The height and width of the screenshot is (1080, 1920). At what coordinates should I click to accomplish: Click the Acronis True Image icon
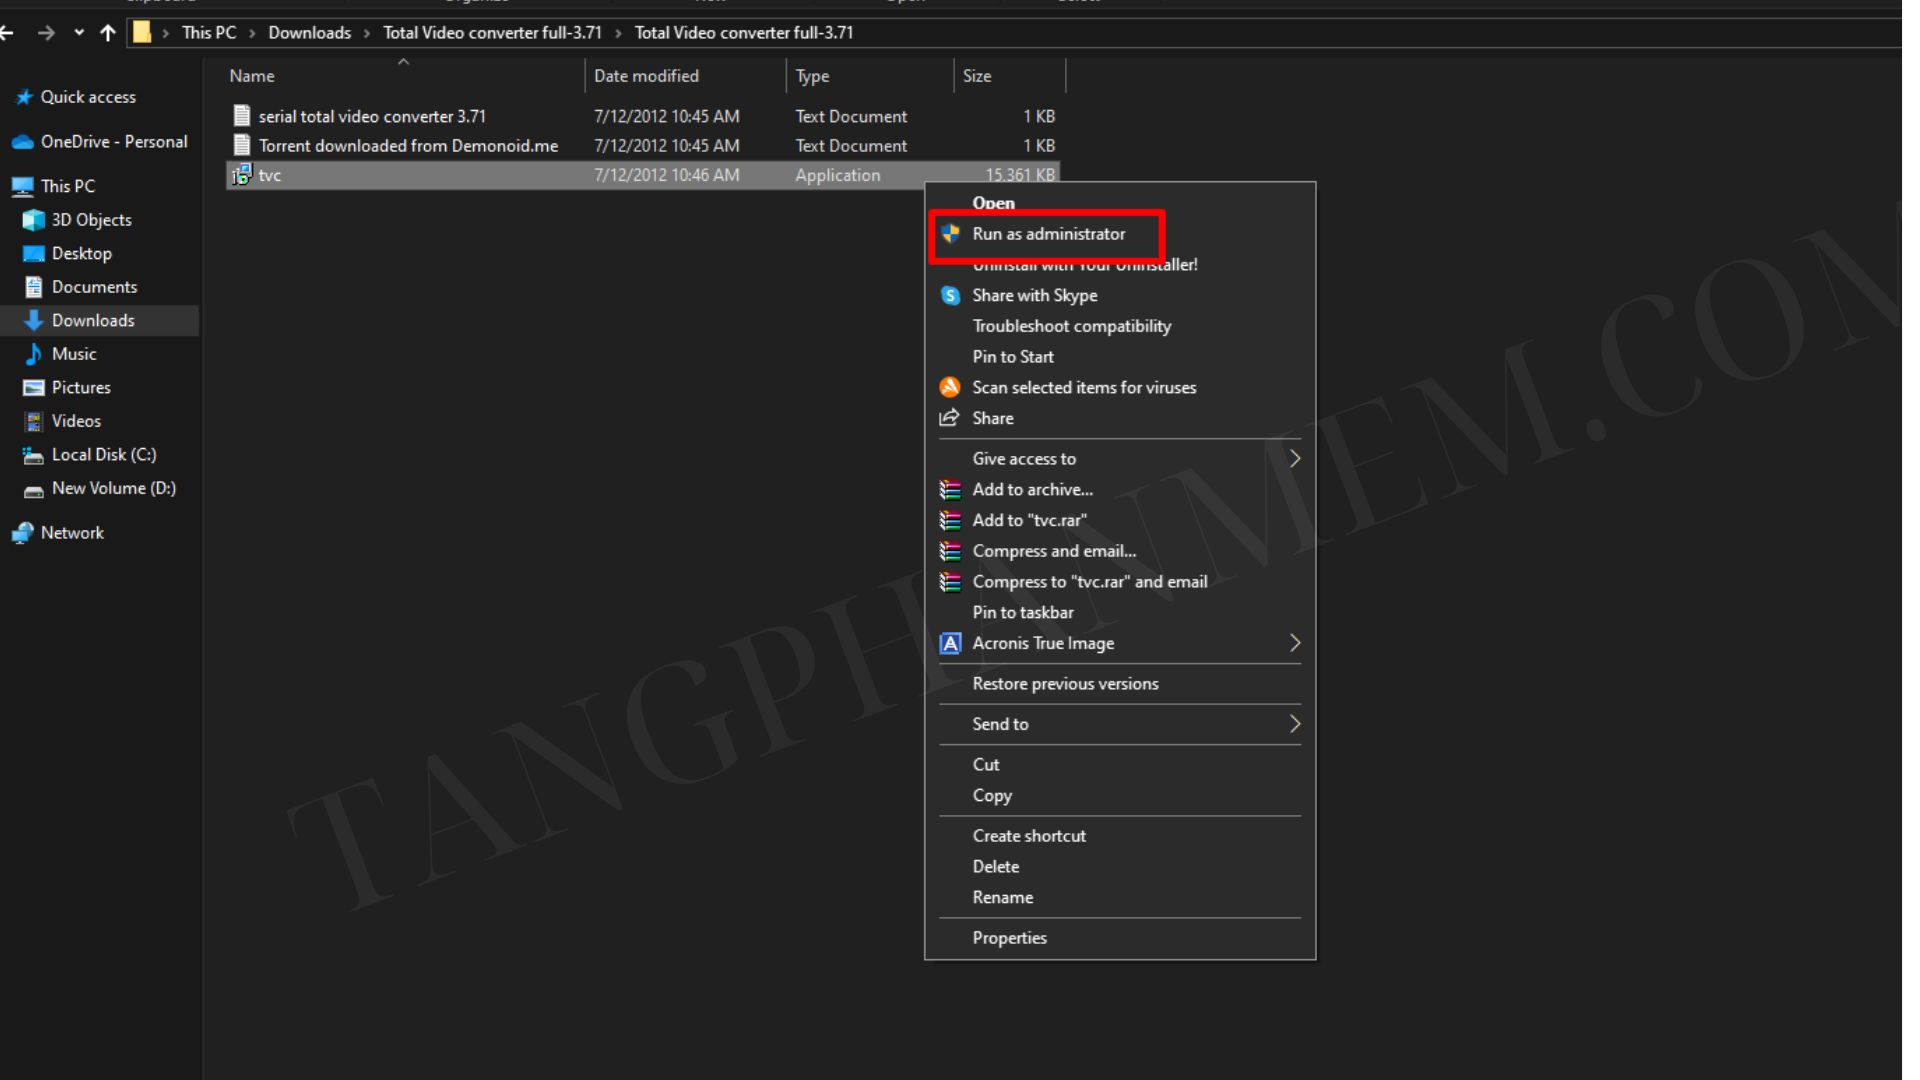tap(950, 644)
